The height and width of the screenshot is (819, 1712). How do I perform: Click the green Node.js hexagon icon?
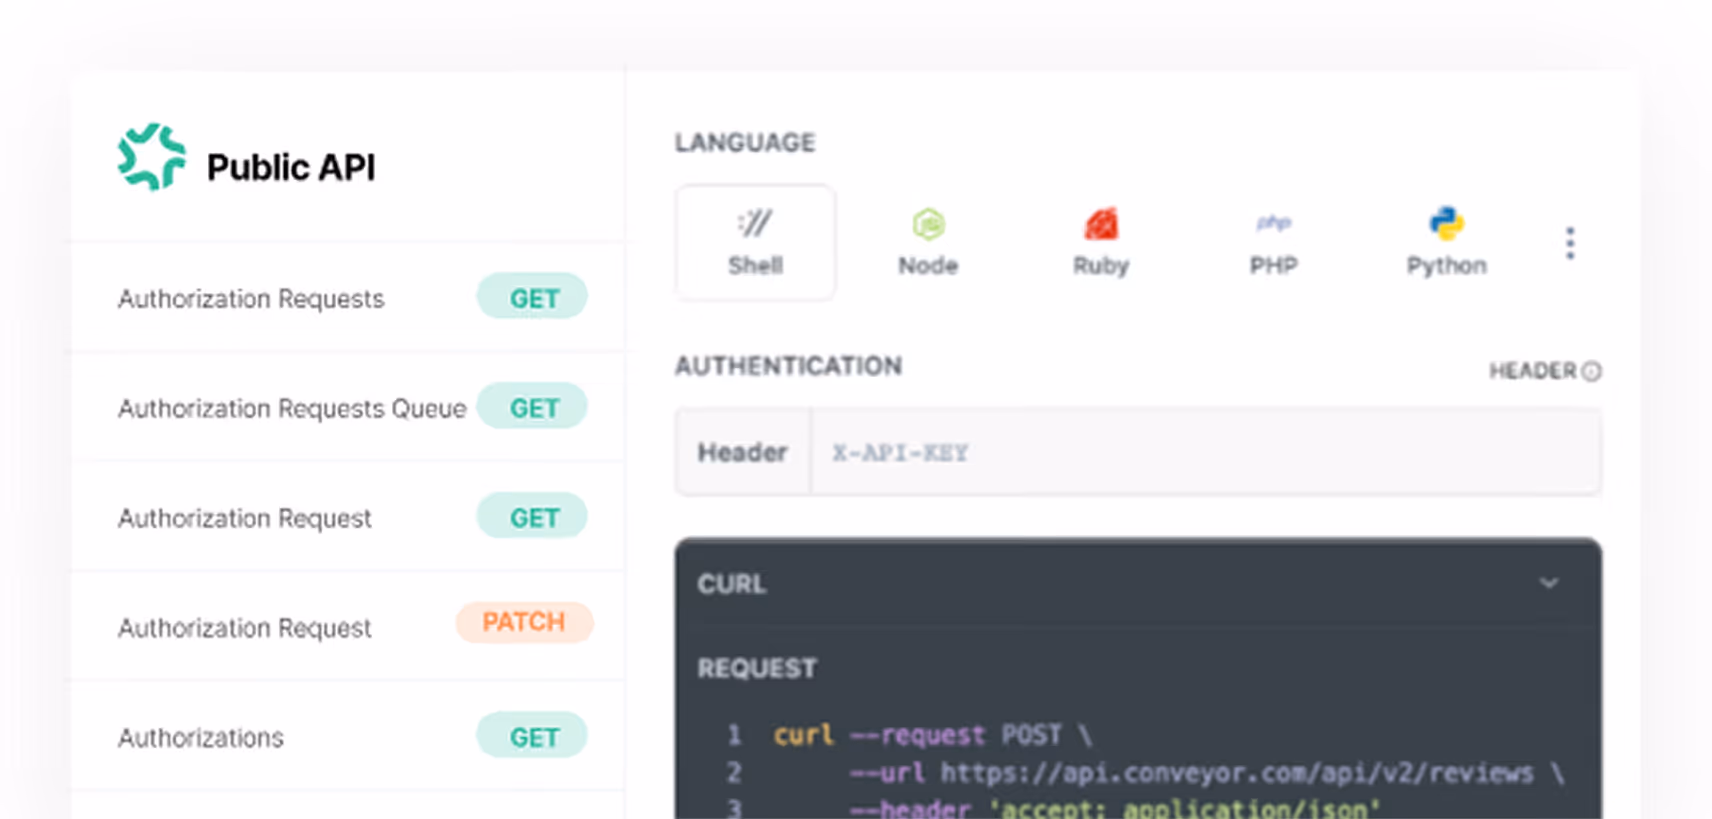tap(928, 224)
